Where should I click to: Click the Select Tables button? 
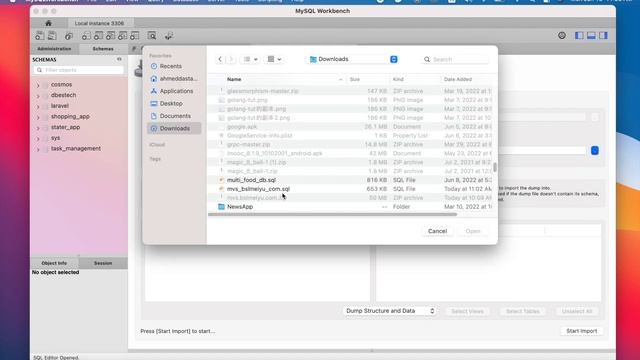(x=523, y=311)
